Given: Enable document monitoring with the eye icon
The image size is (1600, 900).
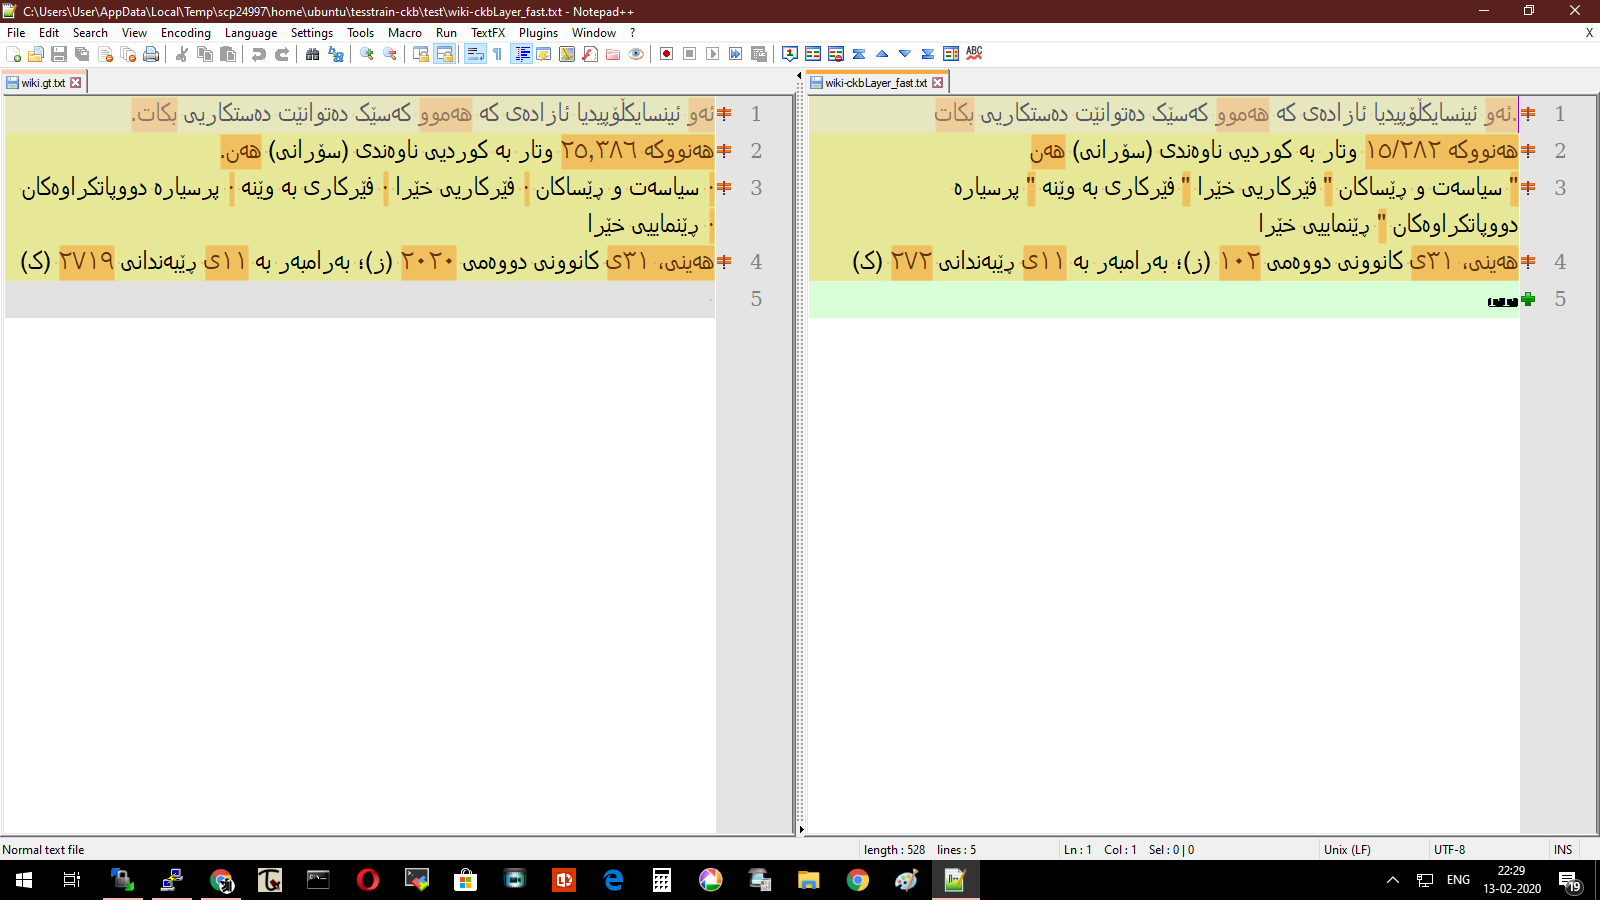Looking at the screenshot, I should [635, 54].
